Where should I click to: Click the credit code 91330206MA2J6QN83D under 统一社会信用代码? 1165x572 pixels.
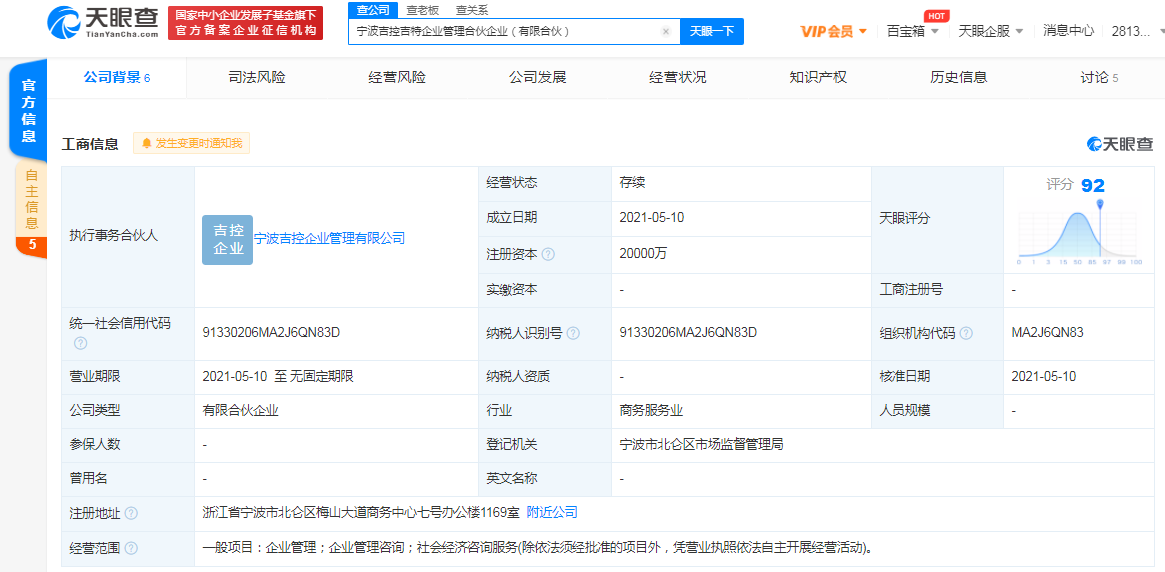[x=271, y=333]
